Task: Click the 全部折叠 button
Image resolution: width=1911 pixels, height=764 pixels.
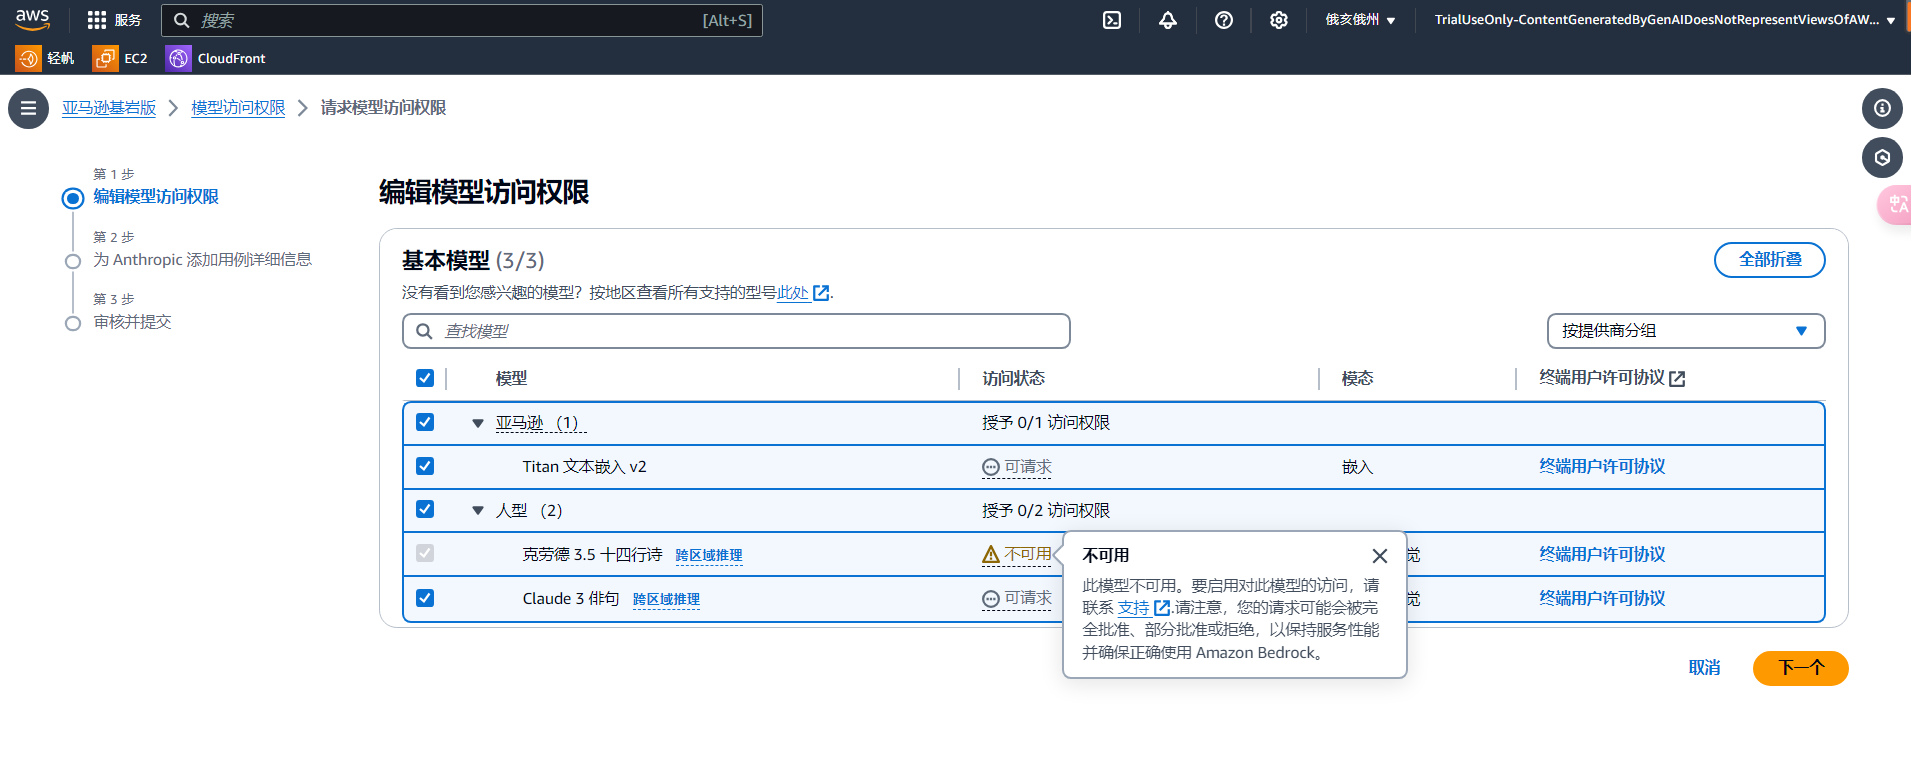Action: click(x=1770, y=260)
